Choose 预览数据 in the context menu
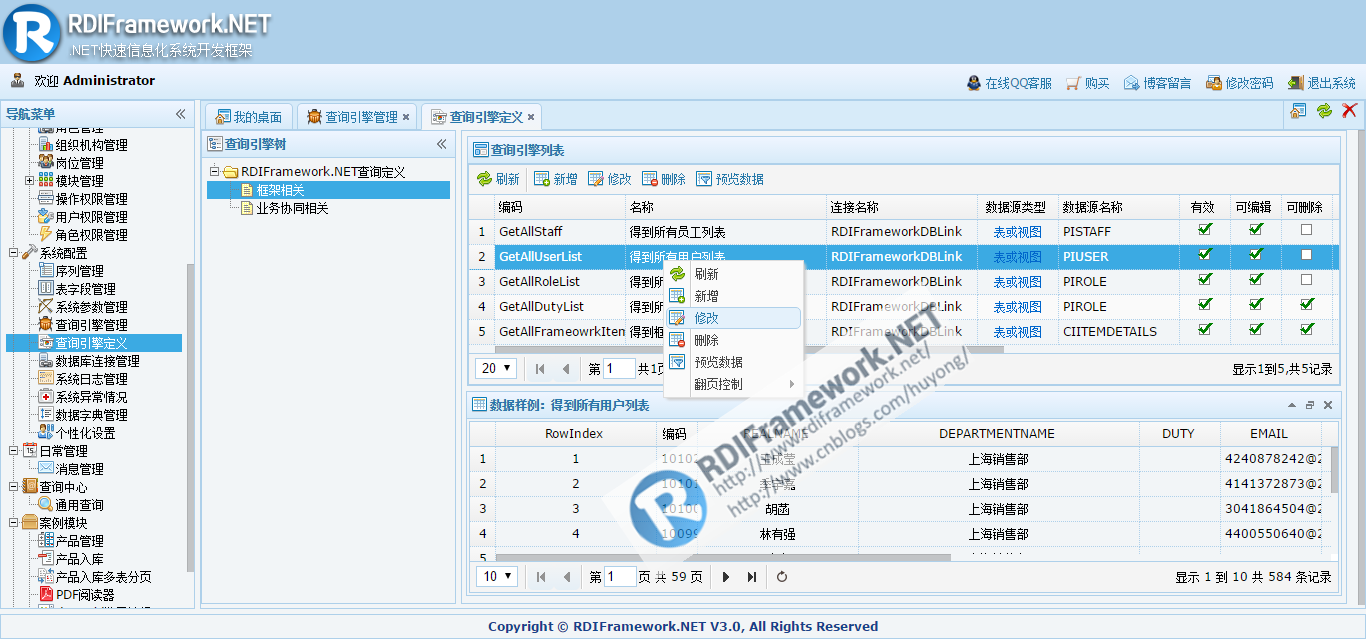This screenshot has height=640, width=1366. 733,362
